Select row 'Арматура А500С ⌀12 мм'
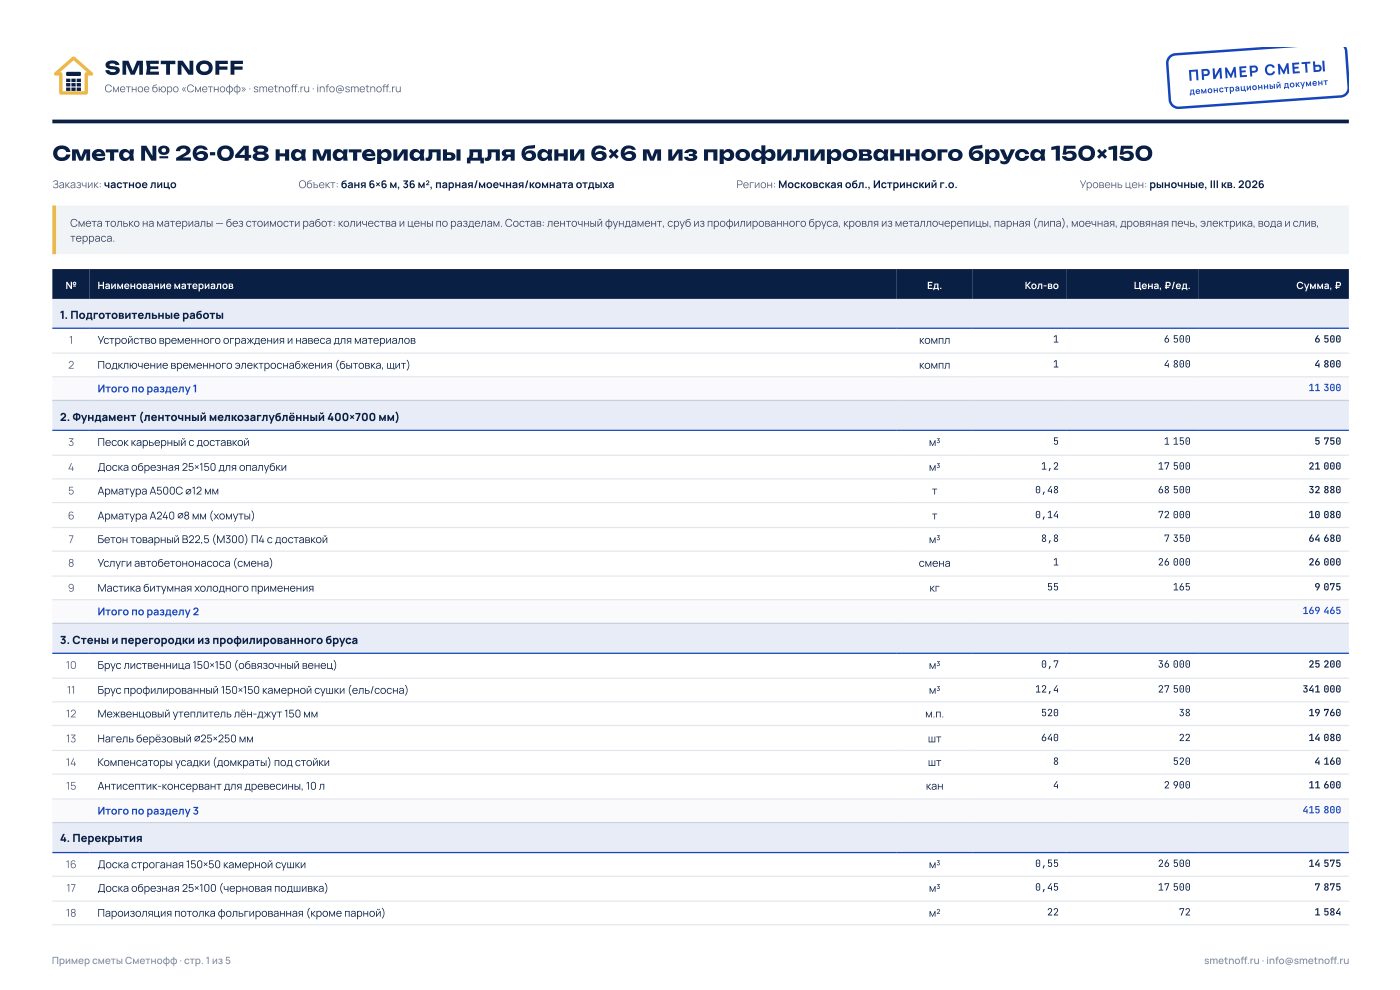 tap(700, 491)
